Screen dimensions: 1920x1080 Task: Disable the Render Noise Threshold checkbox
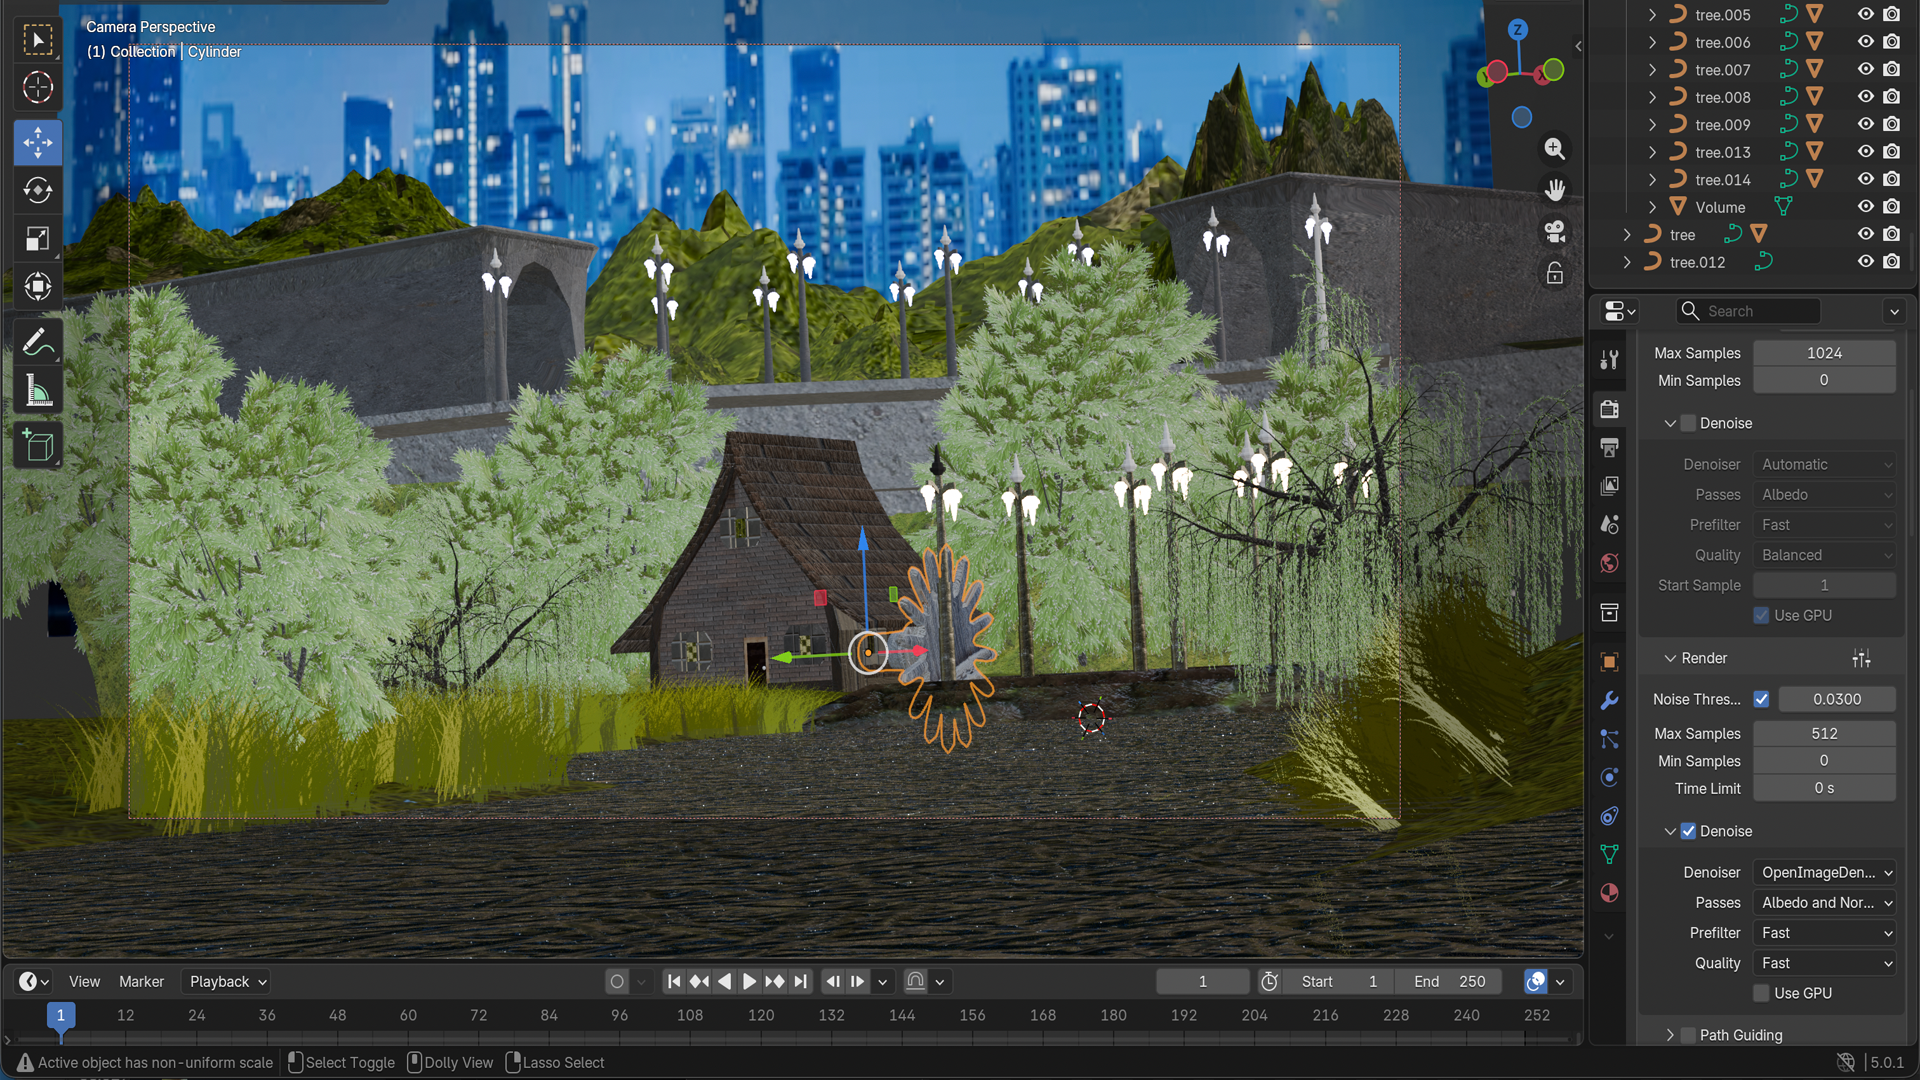1761,699
